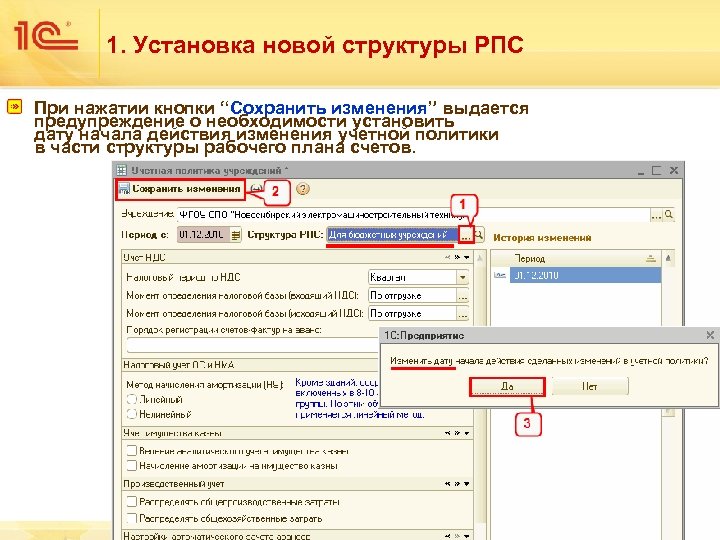This screenshot has width=720, height=540.
Task: Open the calendar picker beside Период с
Action: [236, 235]
